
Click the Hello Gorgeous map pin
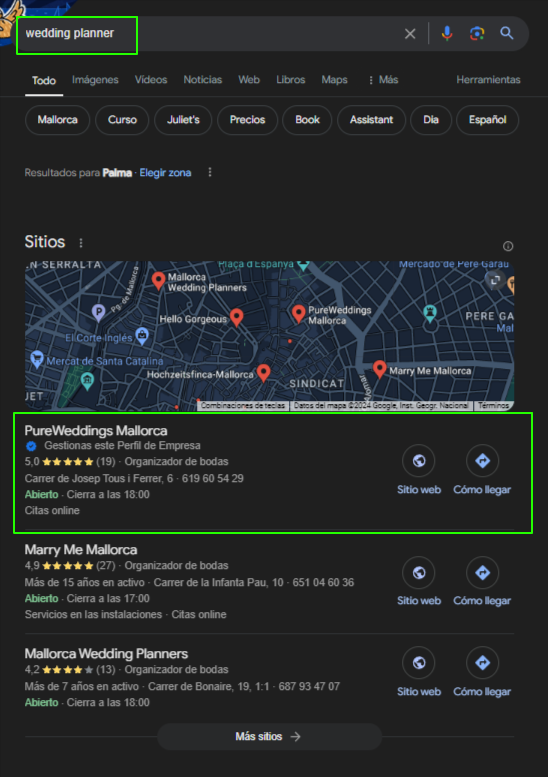tap(237, 317)
